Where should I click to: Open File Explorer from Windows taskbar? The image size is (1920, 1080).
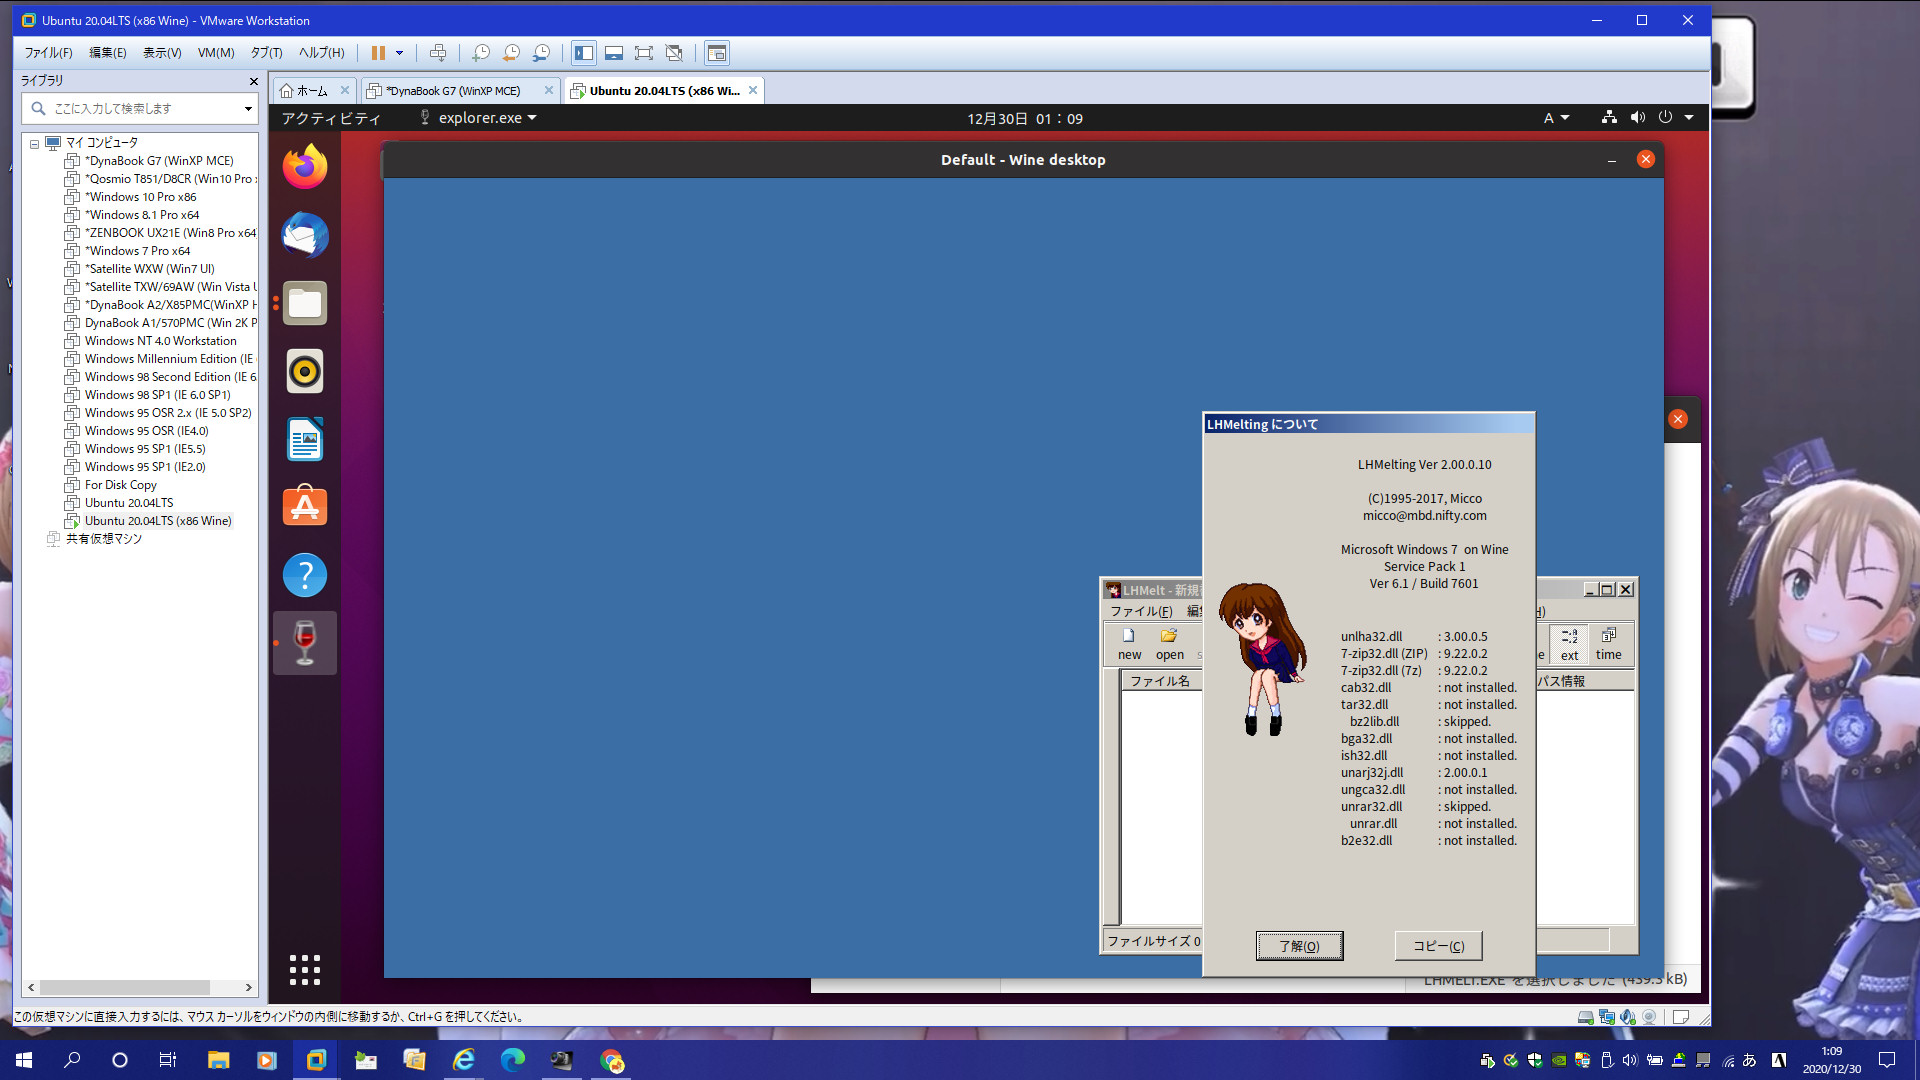[218, 1060]
